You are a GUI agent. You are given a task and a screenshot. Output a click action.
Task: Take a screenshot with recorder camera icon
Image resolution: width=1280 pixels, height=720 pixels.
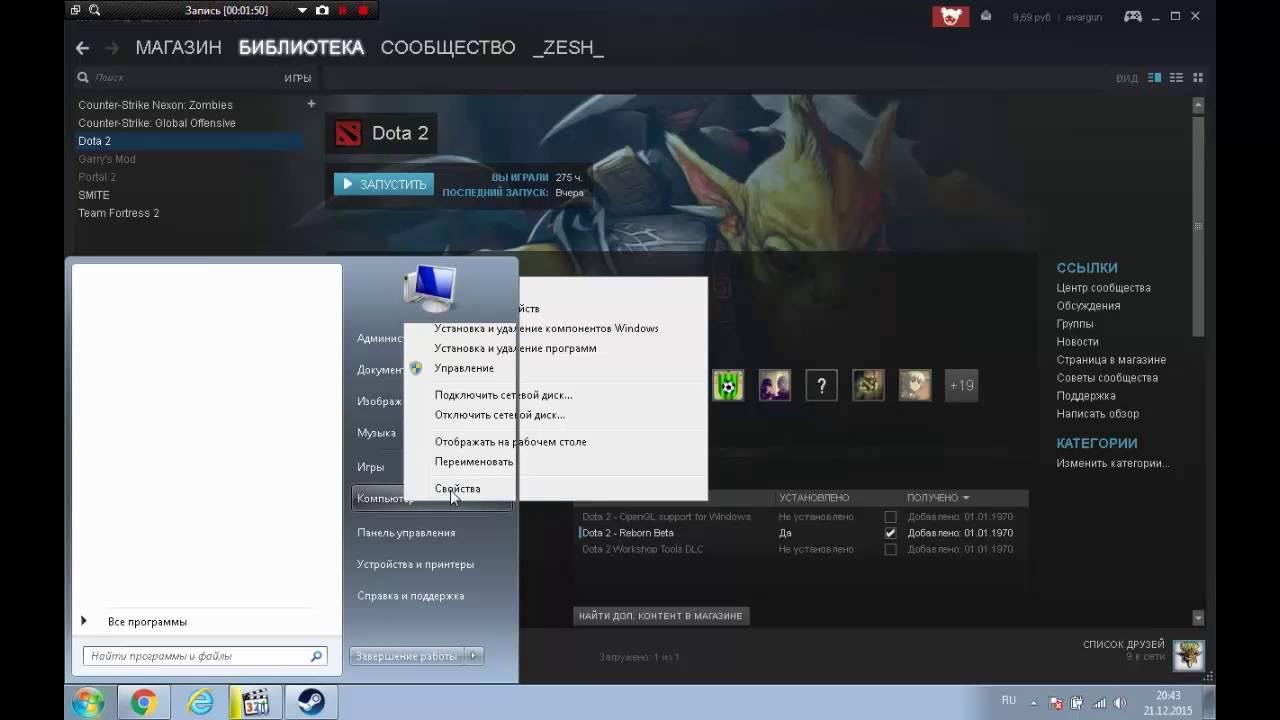tap(322, 10)
